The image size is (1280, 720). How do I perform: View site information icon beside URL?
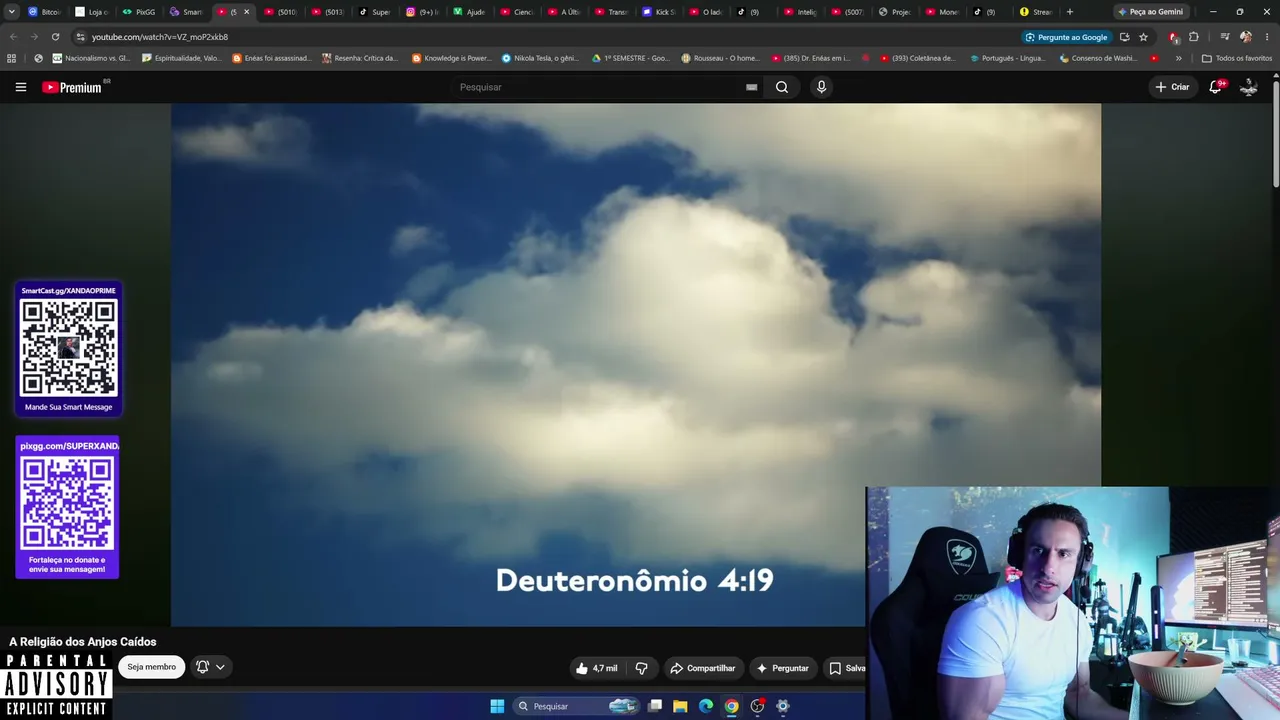80,37
